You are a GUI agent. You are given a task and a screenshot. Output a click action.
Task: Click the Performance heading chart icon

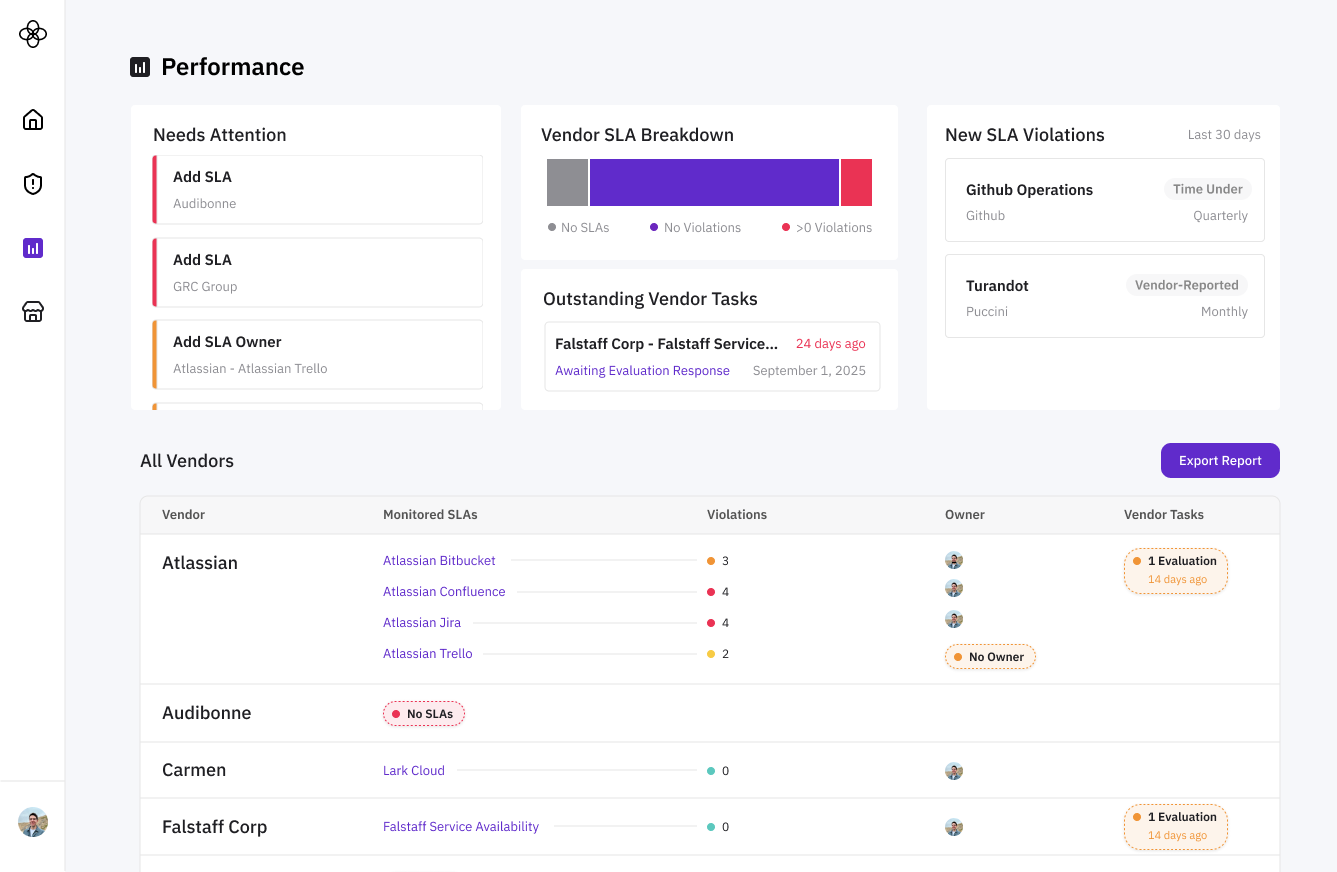(140, 67)
